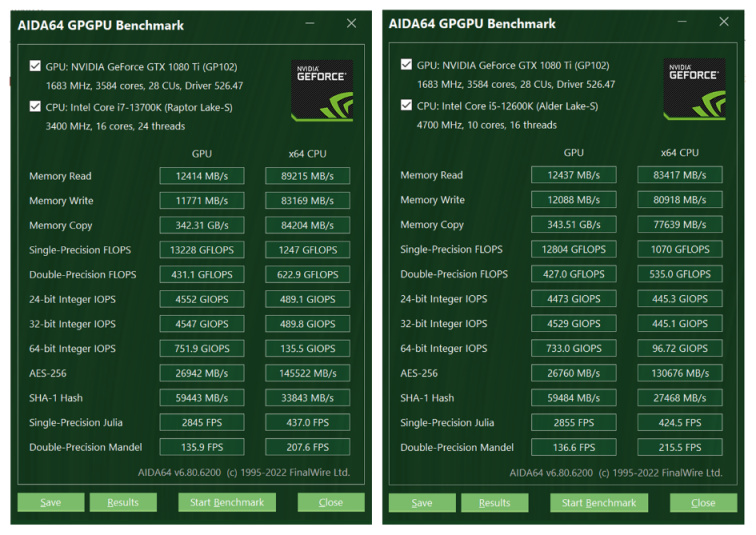Start Benchmark in the i7-13700K window

pos(227,502)
